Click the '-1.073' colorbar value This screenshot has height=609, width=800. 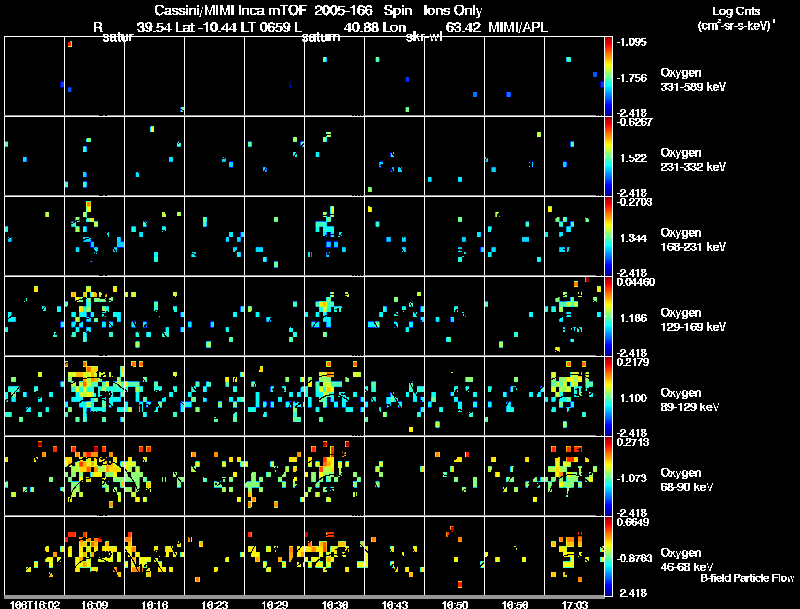631,478
